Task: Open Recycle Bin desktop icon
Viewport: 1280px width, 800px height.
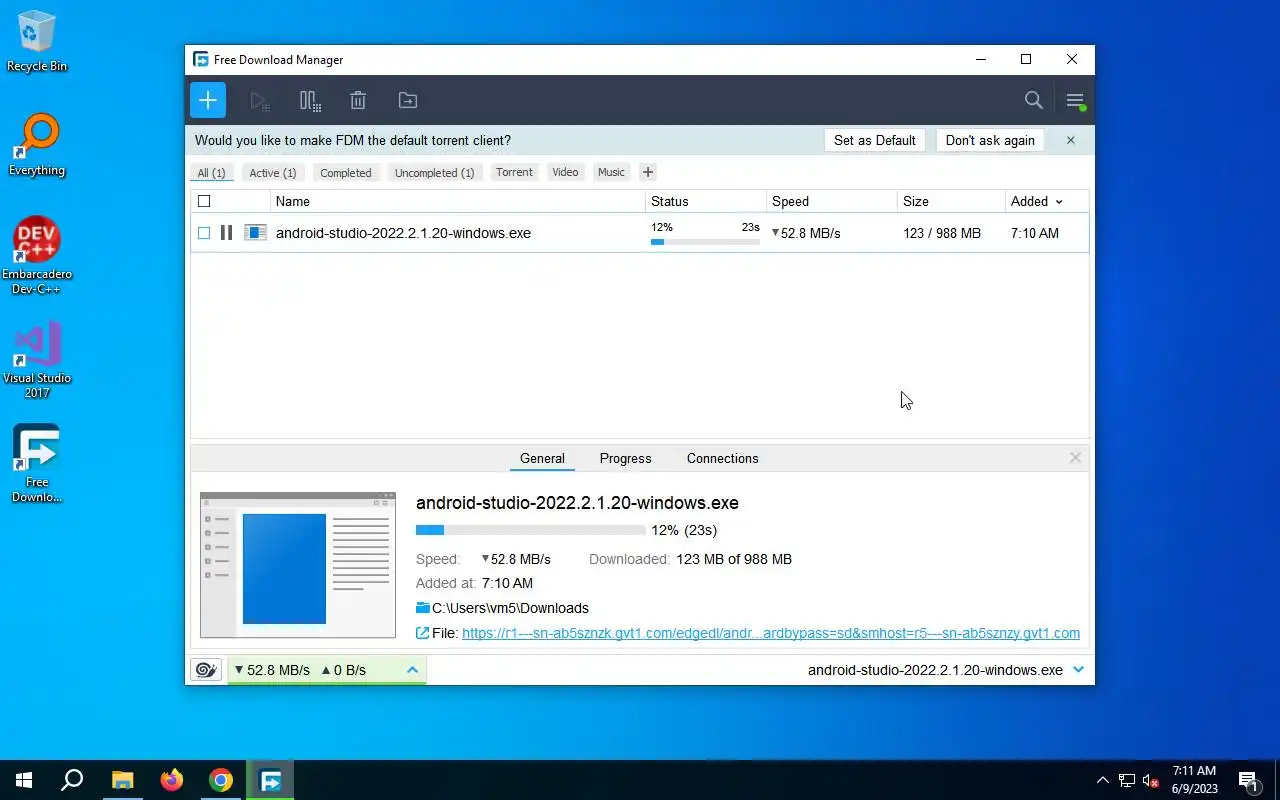Action: (x=37, y=41)
